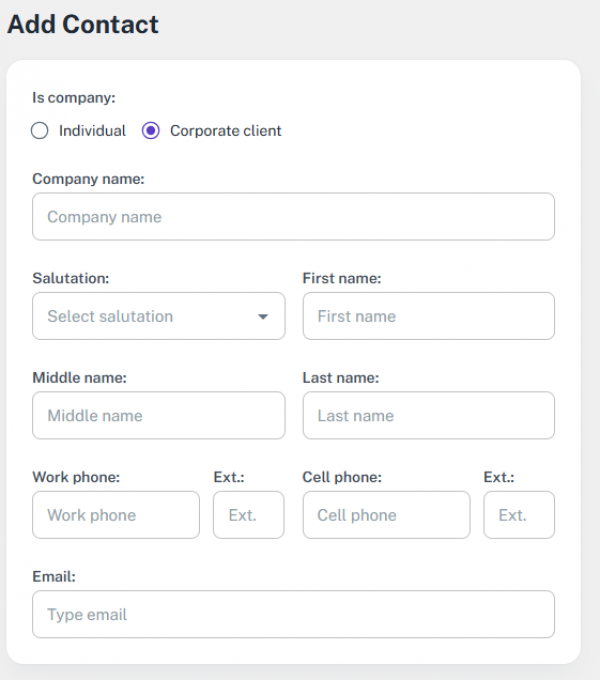Viewport: 600px width, 680px height.
Task: Click the 'Company name:' field label
Action: click(89, 179)
